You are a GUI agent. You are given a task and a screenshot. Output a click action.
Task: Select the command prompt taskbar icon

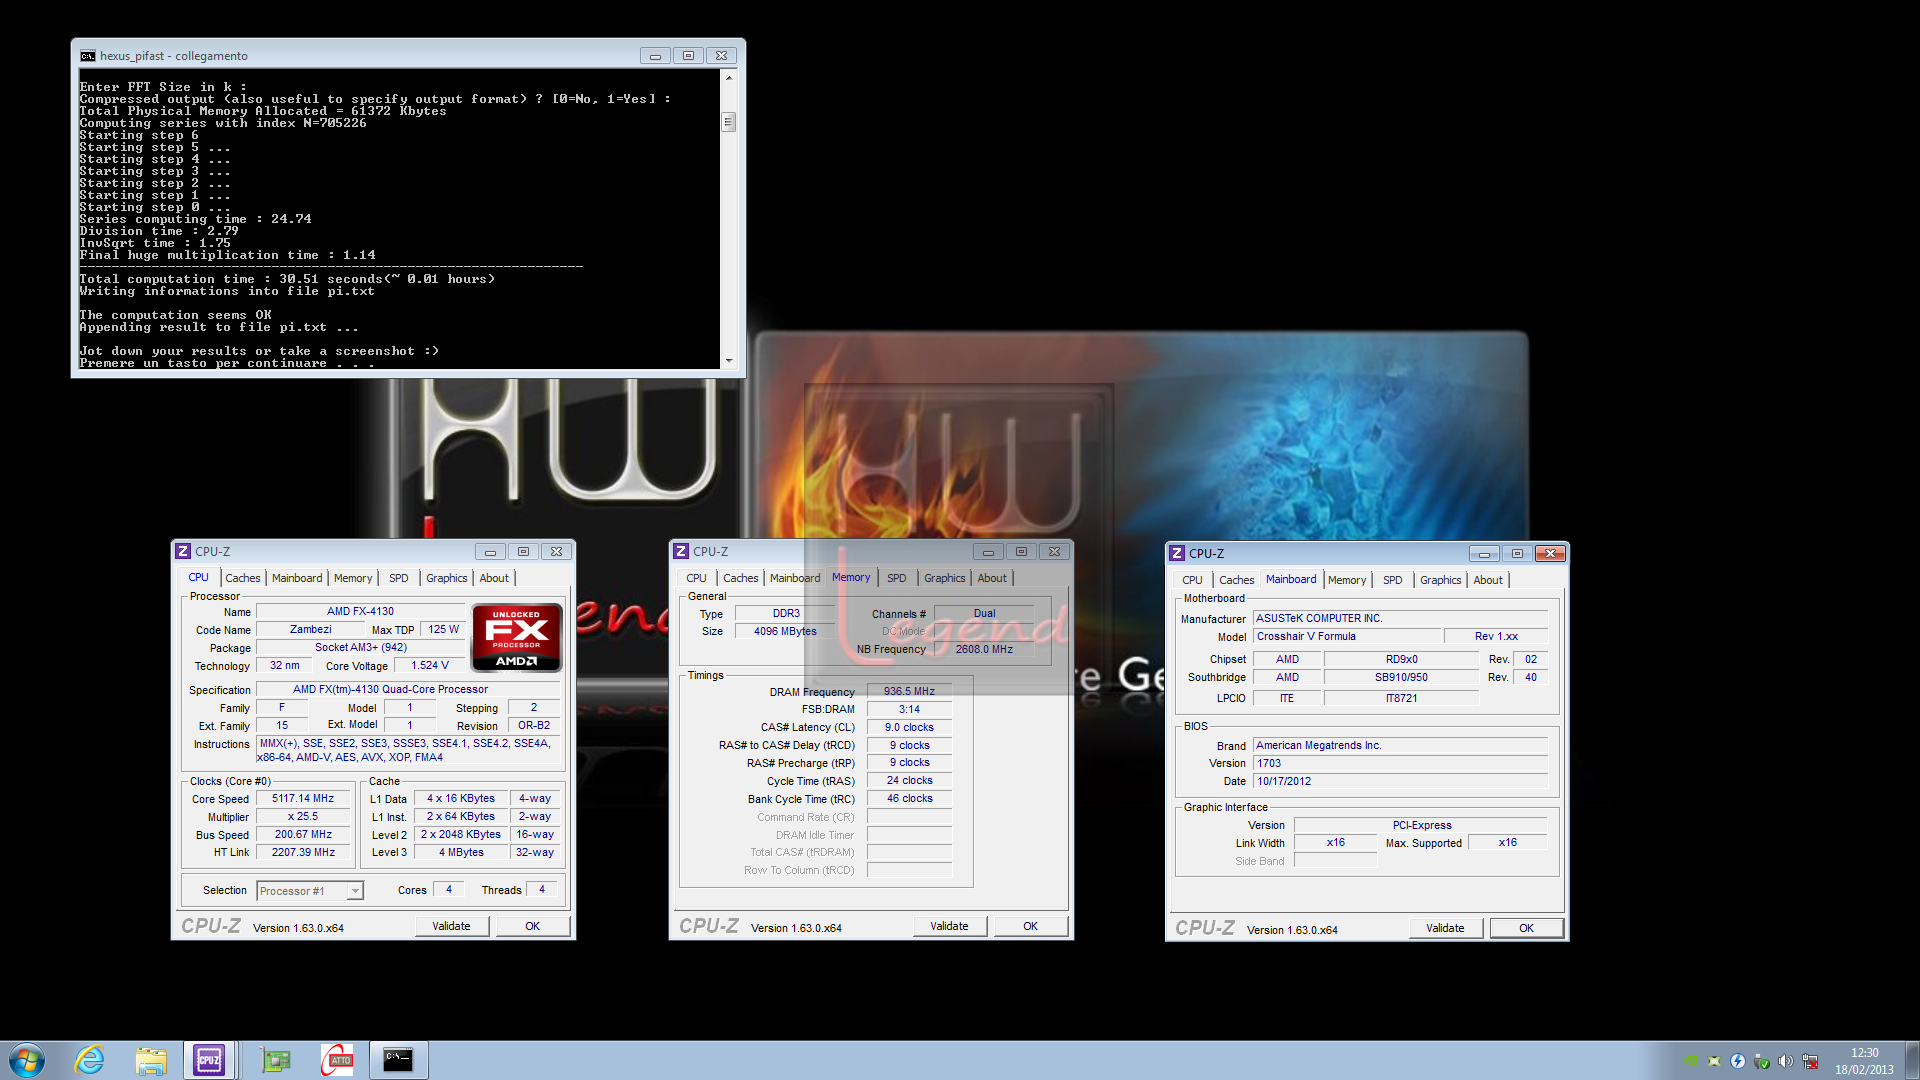click(398, 1060)
